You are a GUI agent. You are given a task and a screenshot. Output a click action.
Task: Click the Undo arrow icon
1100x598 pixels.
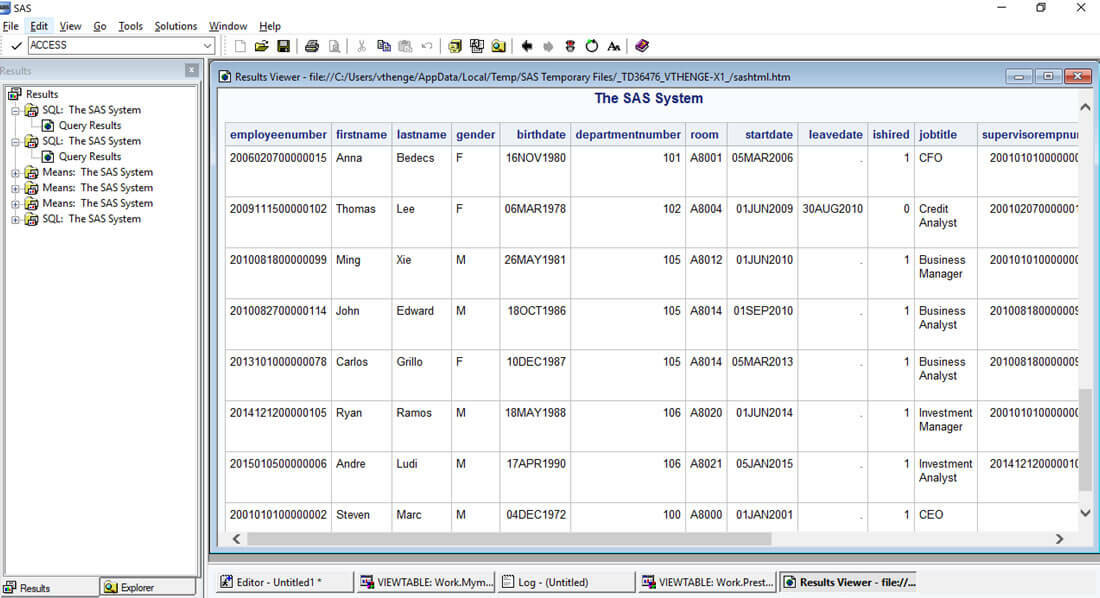point(427,46)
